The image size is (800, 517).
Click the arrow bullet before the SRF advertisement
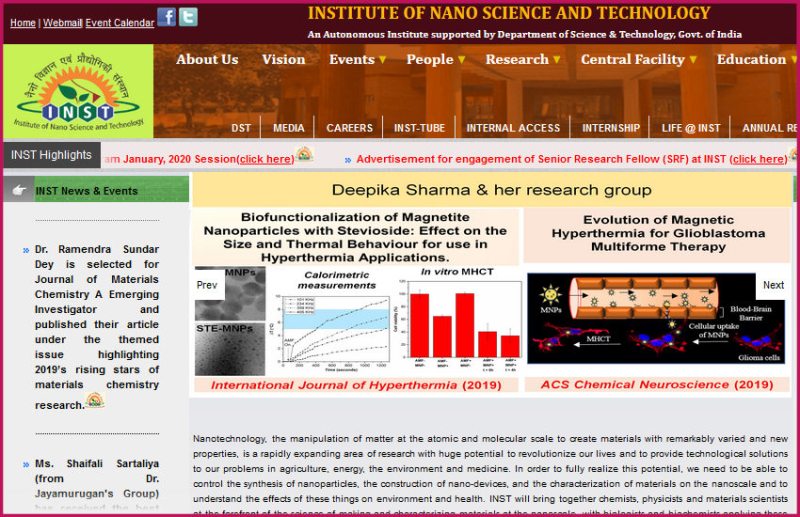point(347,160)
